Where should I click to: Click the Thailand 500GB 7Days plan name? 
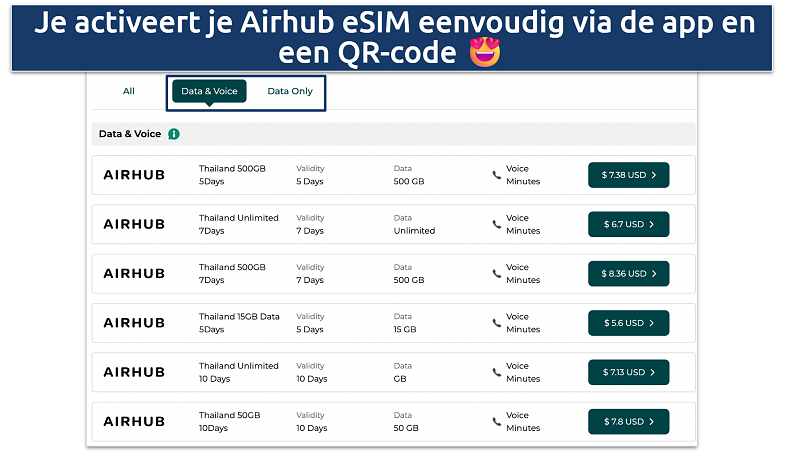pyautogui.click(x=232, y=267)
